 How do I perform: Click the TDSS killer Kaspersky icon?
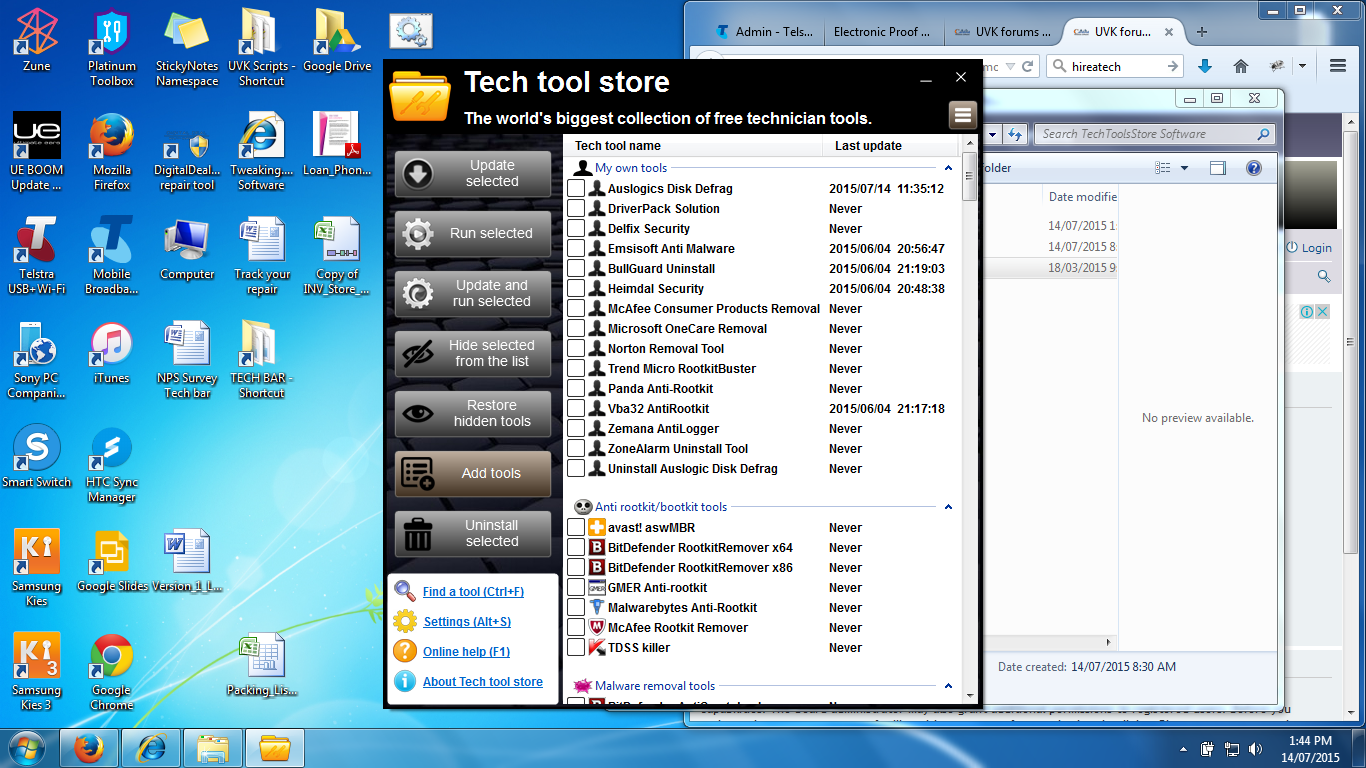pos(597,647)
